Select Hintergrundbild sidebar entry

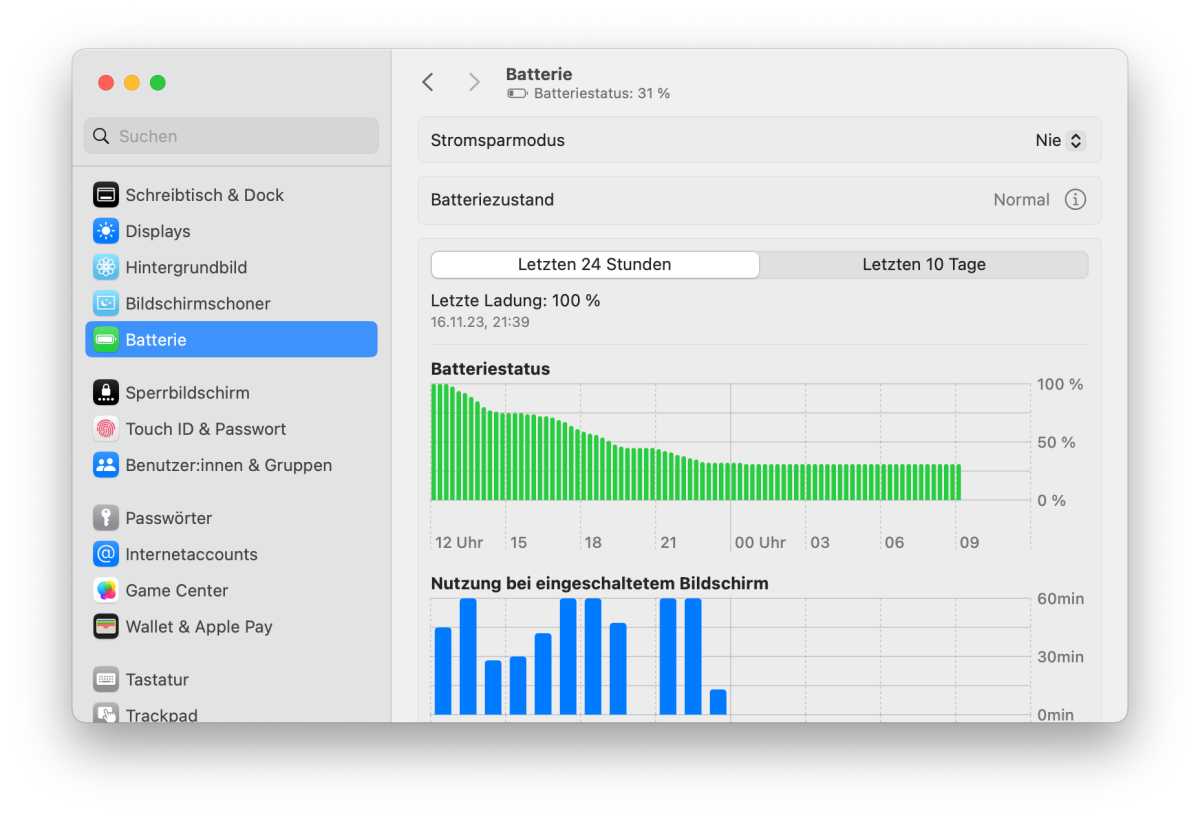231,267
